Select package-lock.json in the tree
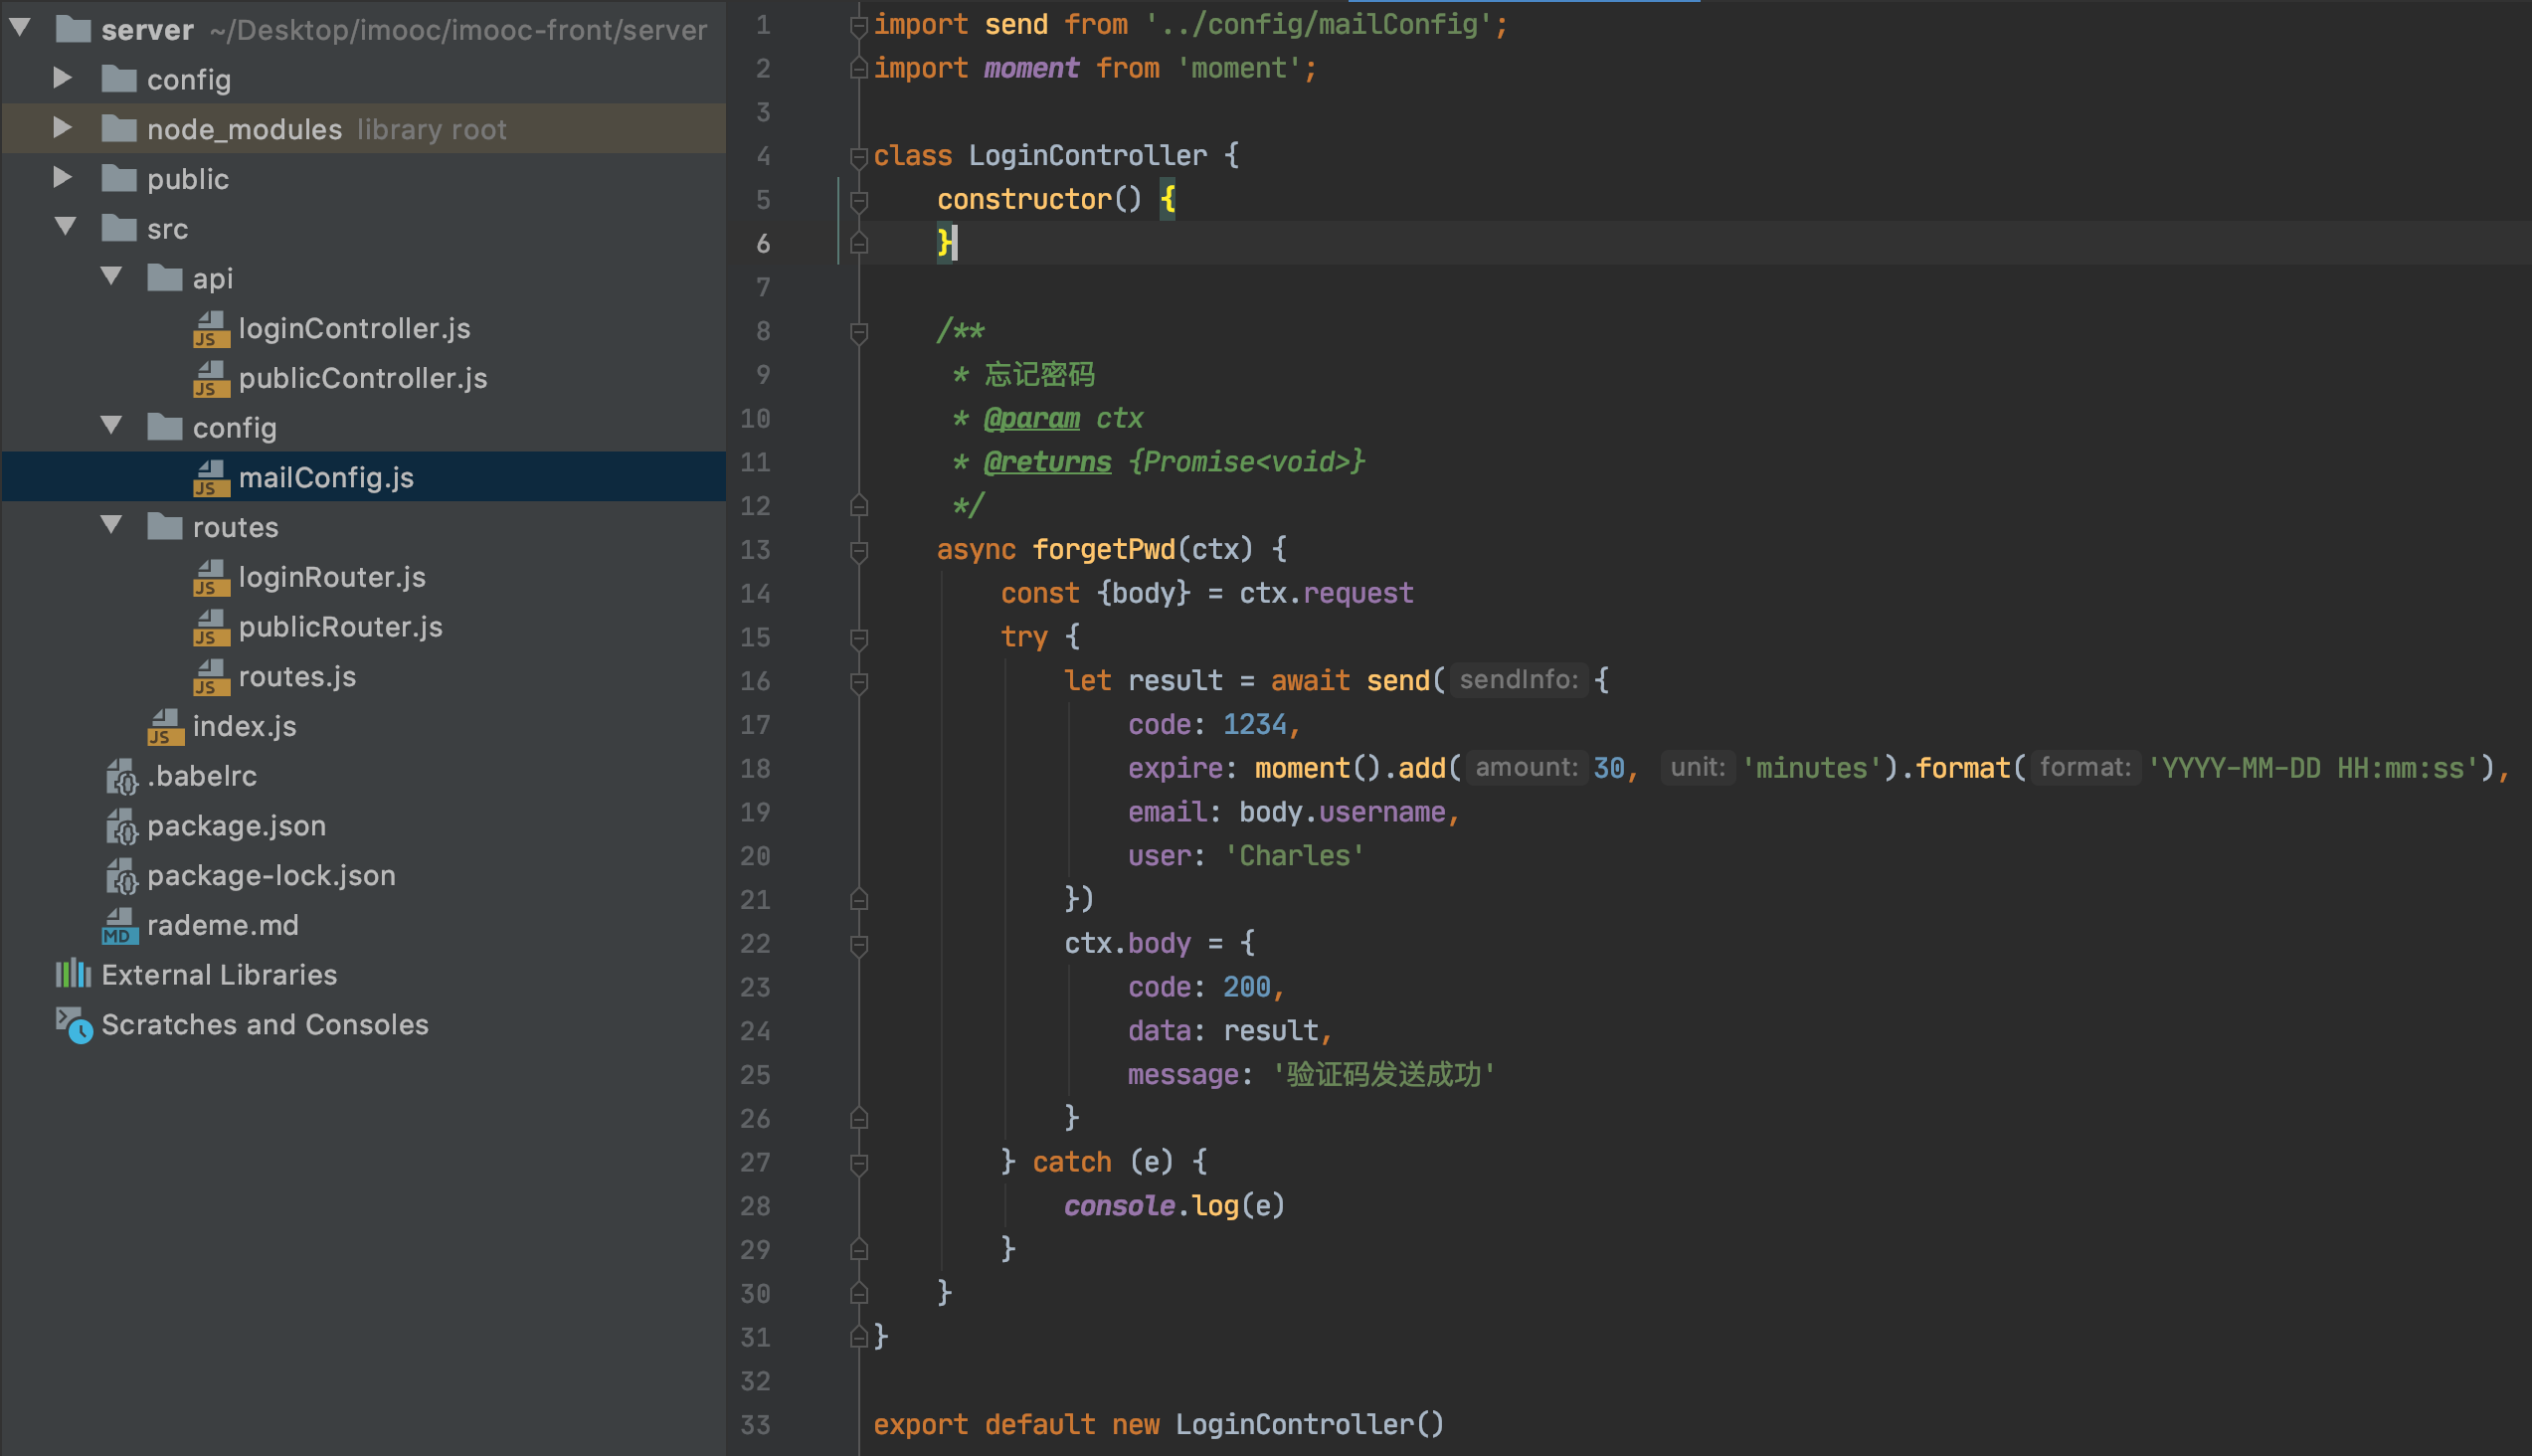Viewport: 2532px width, 1456px height. [271, 875]
